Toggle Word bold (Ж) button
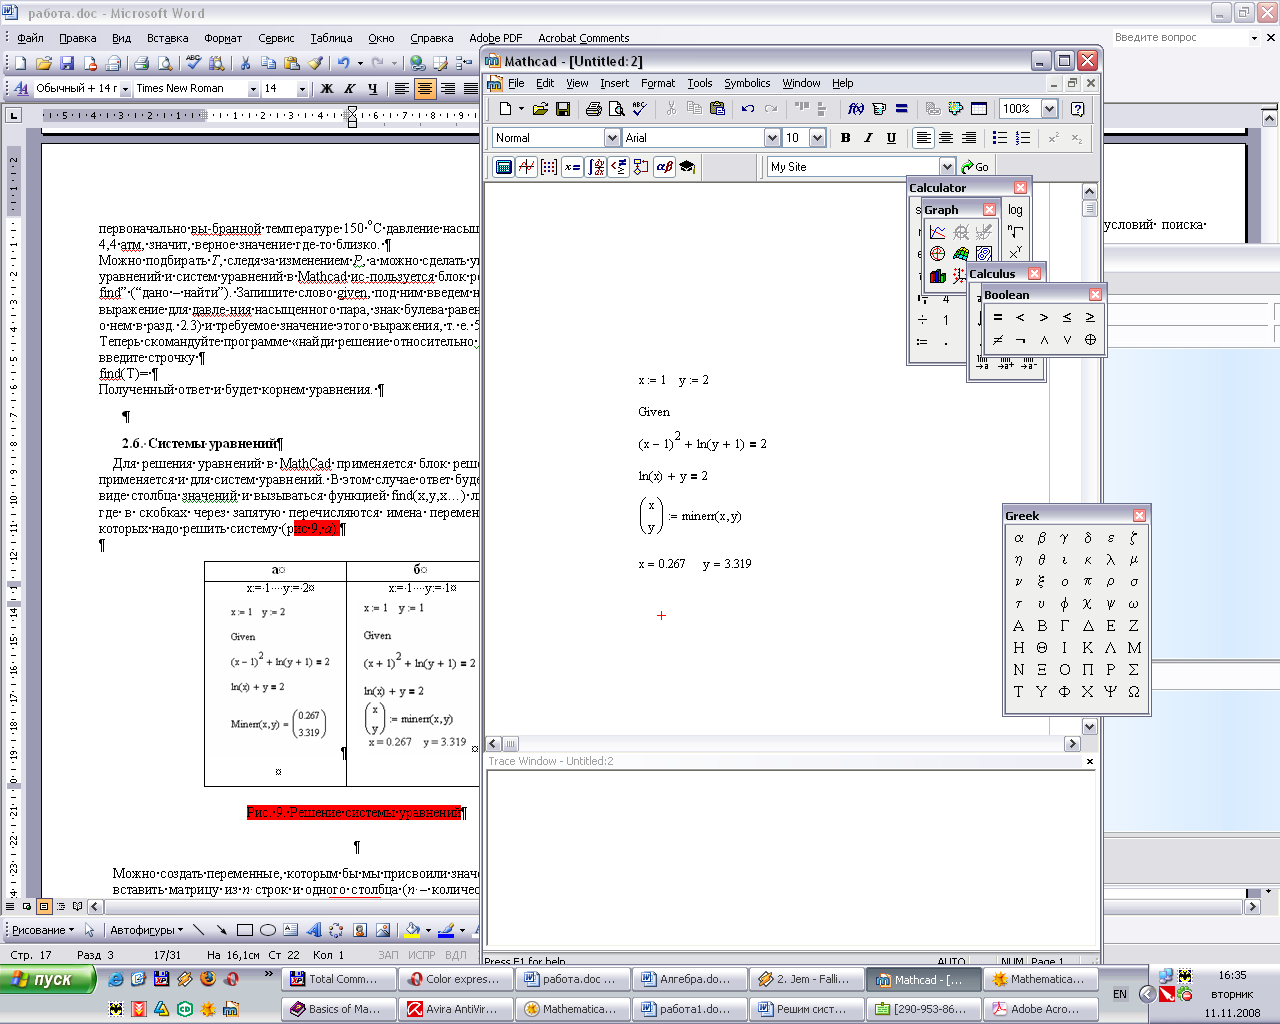 [x=327, y=88]
